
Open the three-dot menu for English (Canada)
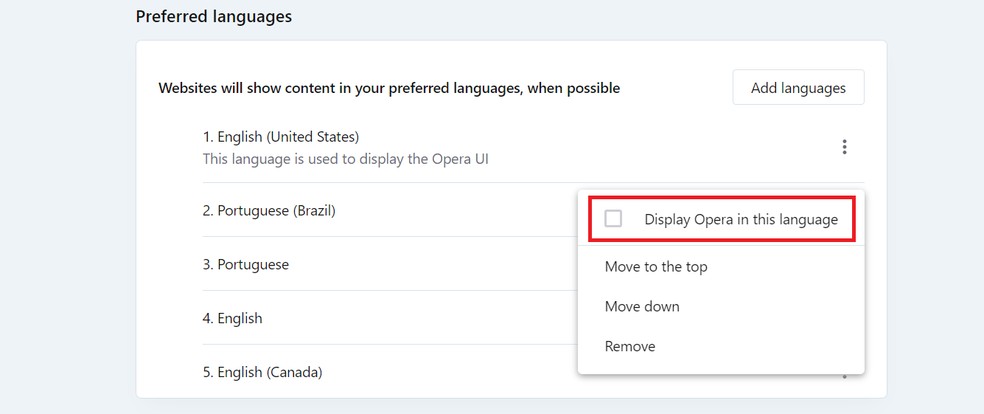coord(844,376)
